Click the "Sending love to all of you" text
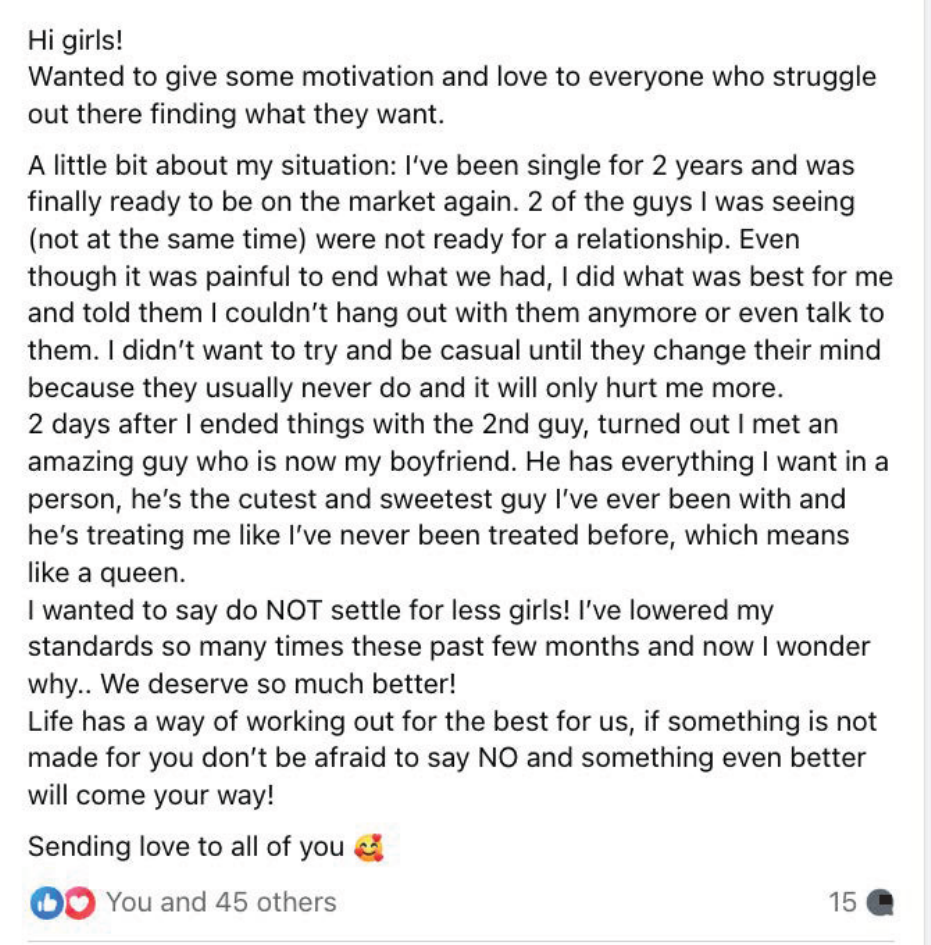This screenshot has width=931, height=945. click(x=186, y=847)
